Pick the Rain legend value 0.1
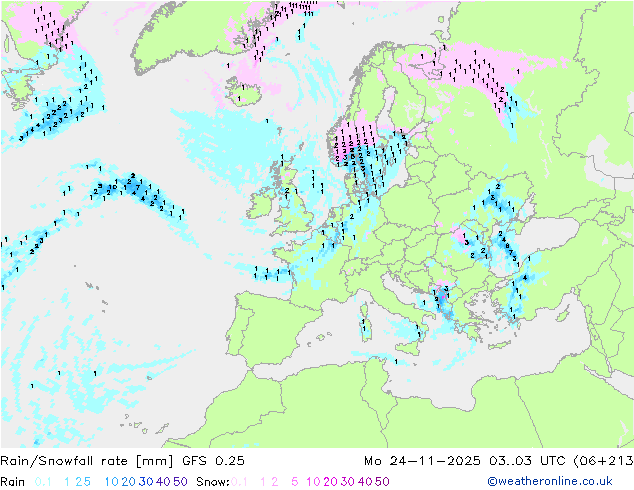Image resolution: width=634 pixels, height=490 pixels. coord(43,482)
